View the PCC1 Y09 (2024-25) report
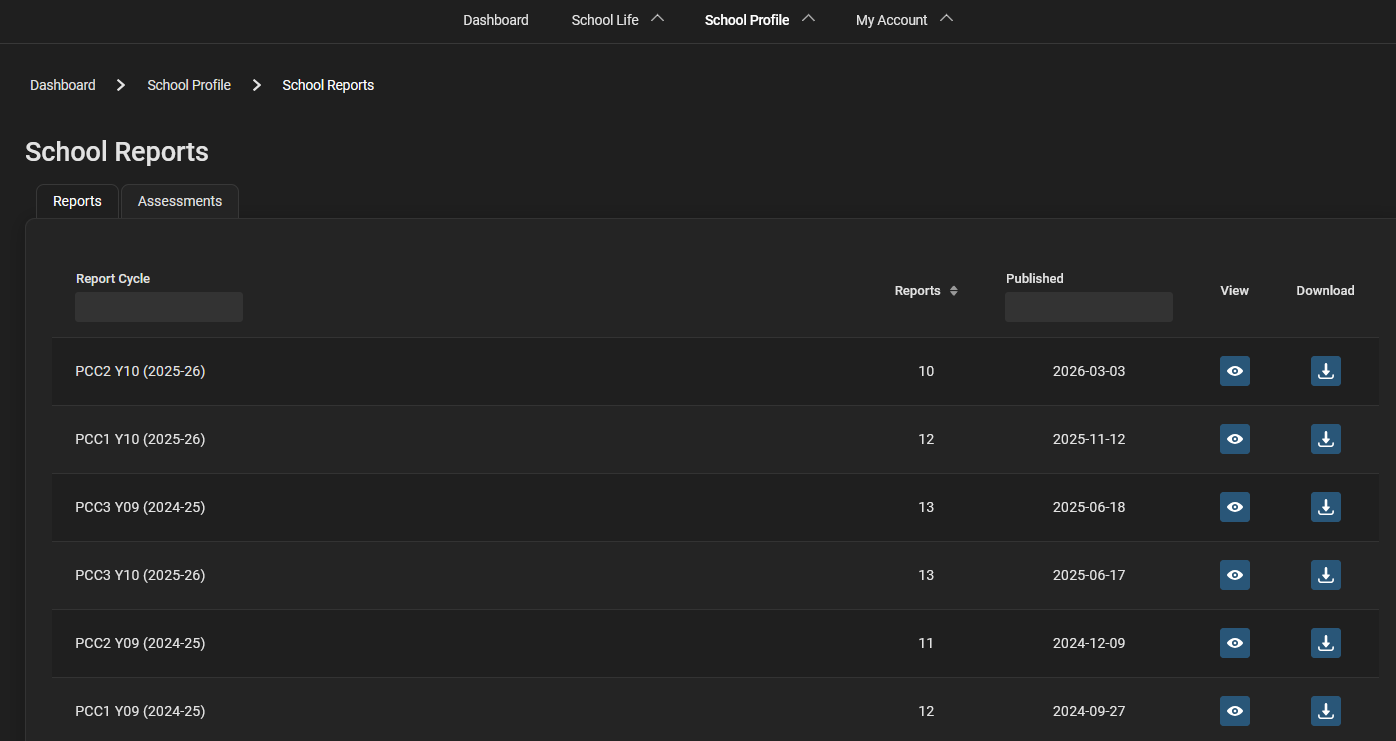The width and height of the screenshot is (1396, 741). pyautogui.click(x=1235, y=711)
